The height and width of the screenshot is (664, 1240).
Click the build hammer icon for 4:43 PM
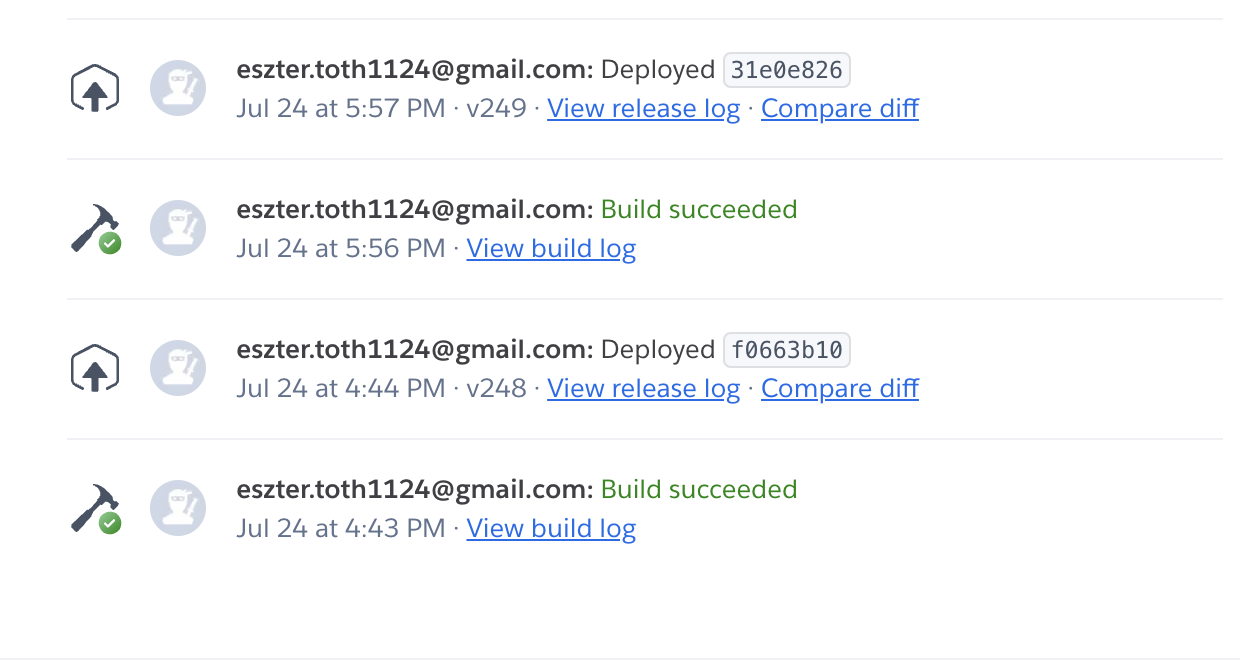pyautogui.click(x=96, y=509)
